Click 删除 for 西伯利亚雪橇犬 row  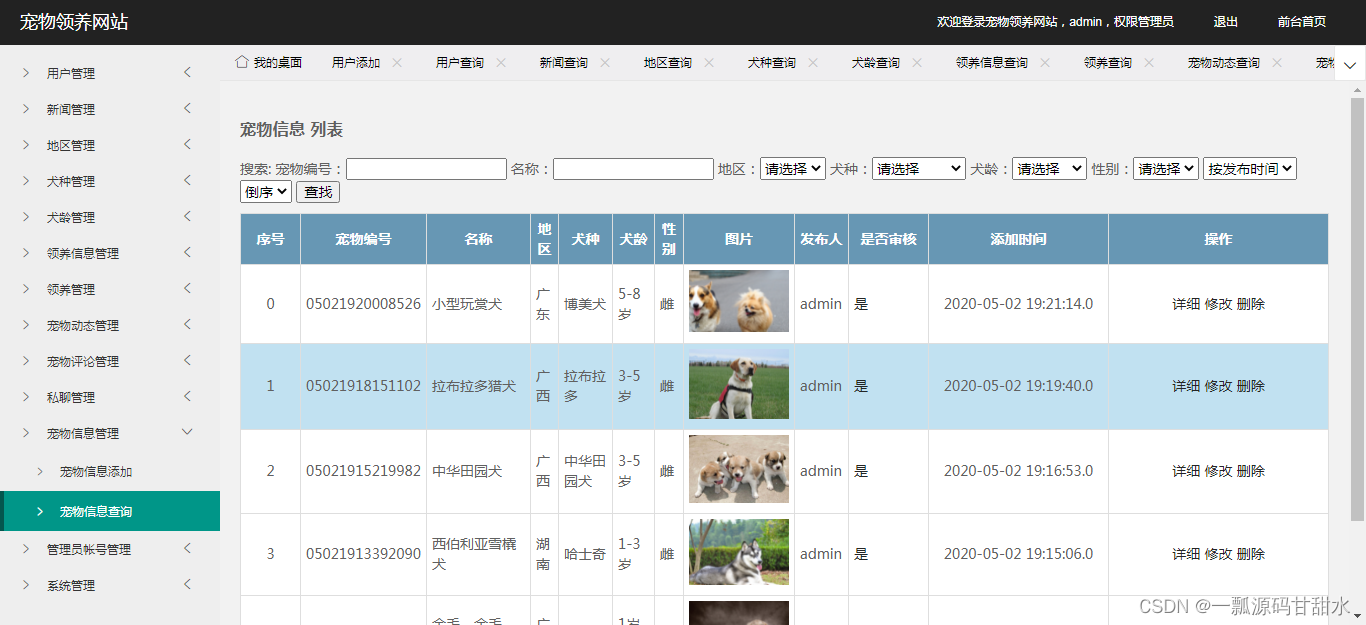1251,554
